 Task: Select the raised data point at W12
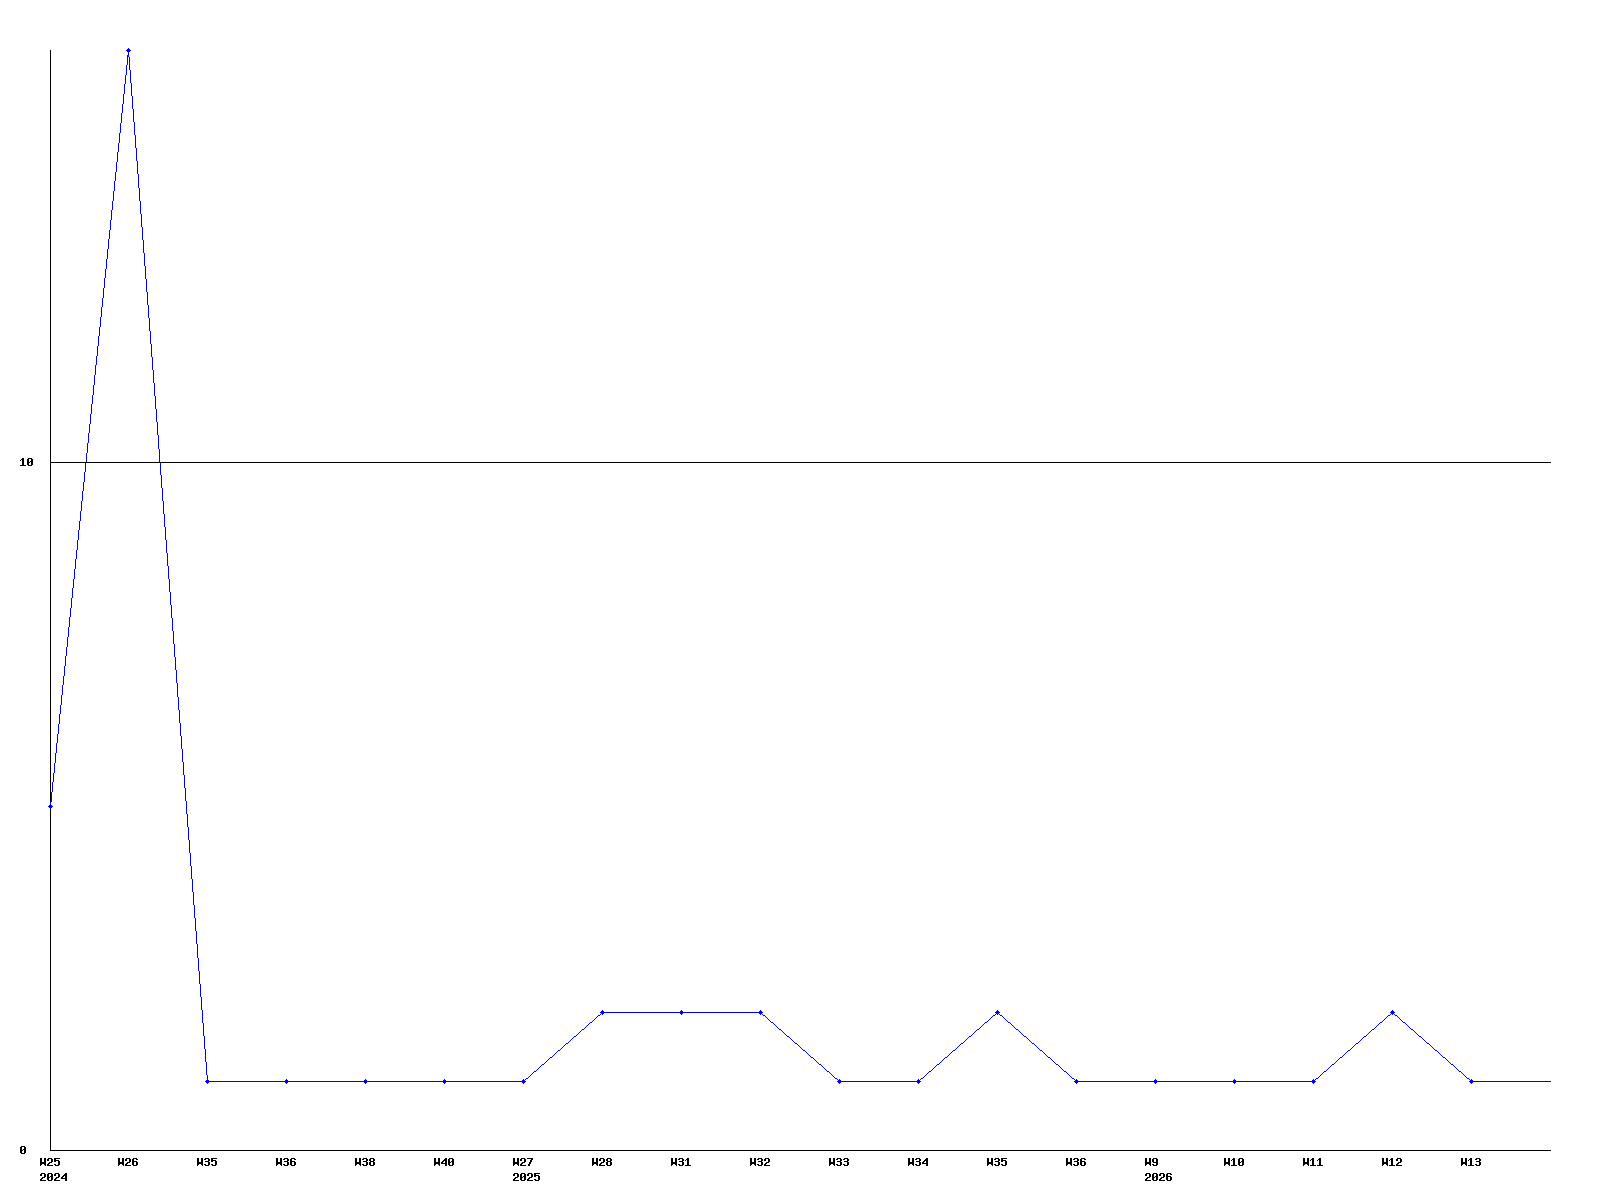[x=1392, y=1012]
